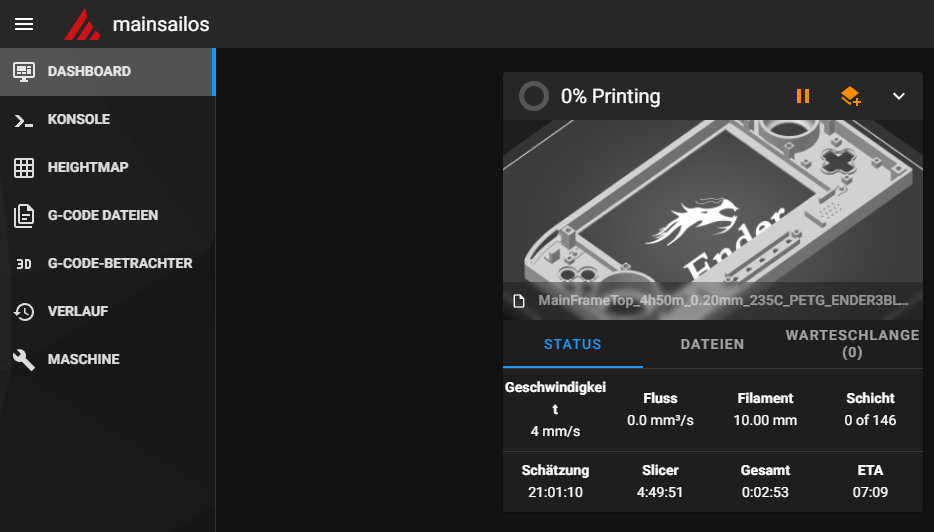The height and width of the screenshot is (532, 934).
Task: Open the Heightmap page
Action: pyautogui.click(x=107, y=167)
